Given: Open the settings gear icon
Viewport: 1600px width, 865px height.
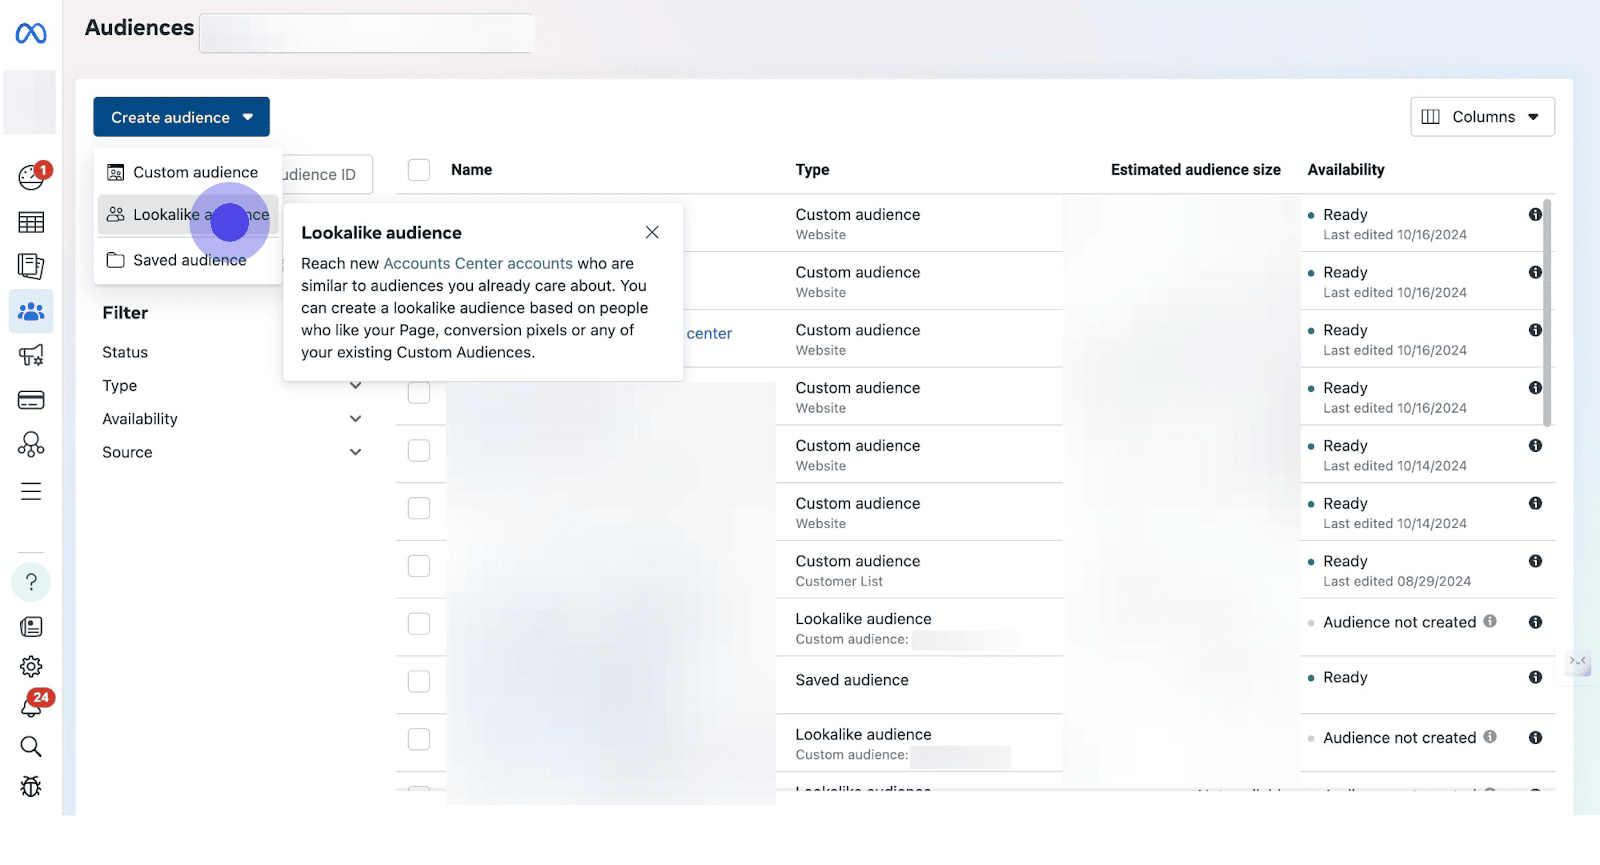Looking at the screenshot, I should tap(31, 666).
